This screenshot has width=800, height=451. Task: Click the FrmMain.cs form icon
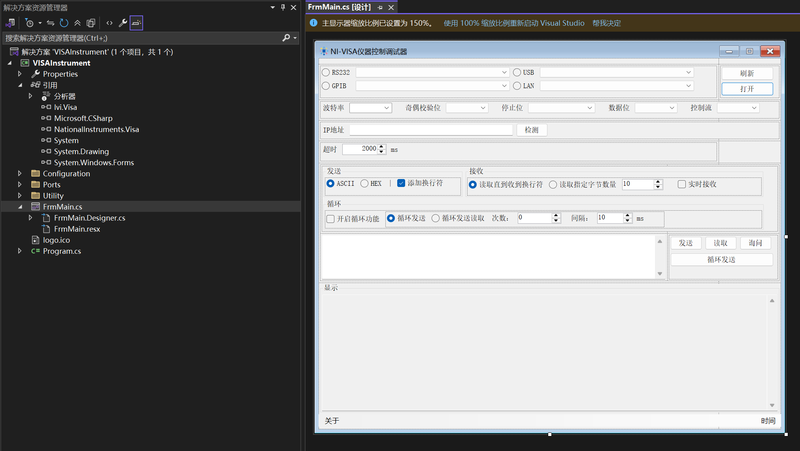click(x=35, y=207)
